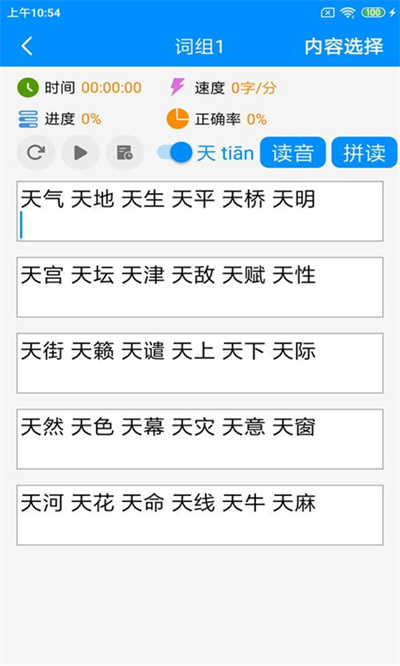Select the input box starting 天宫
This screenshot has width=400, height=666.
(200, 287)
